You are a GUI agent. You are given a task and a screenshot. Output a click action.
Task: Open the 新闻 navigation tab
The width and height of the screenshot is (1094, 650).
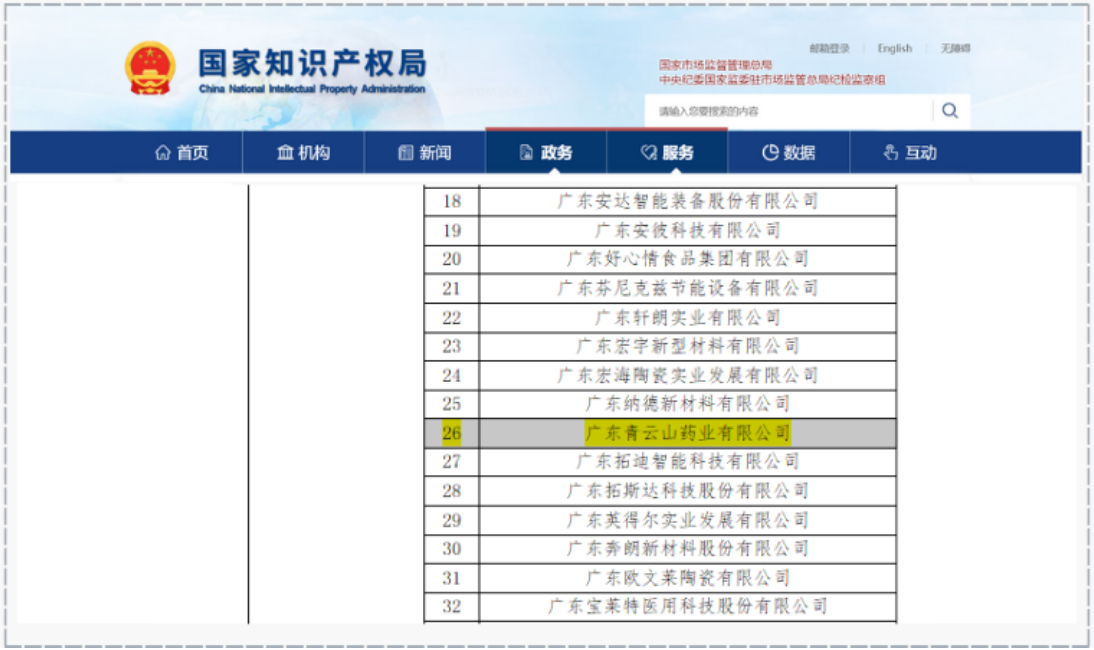pos(424,152)
